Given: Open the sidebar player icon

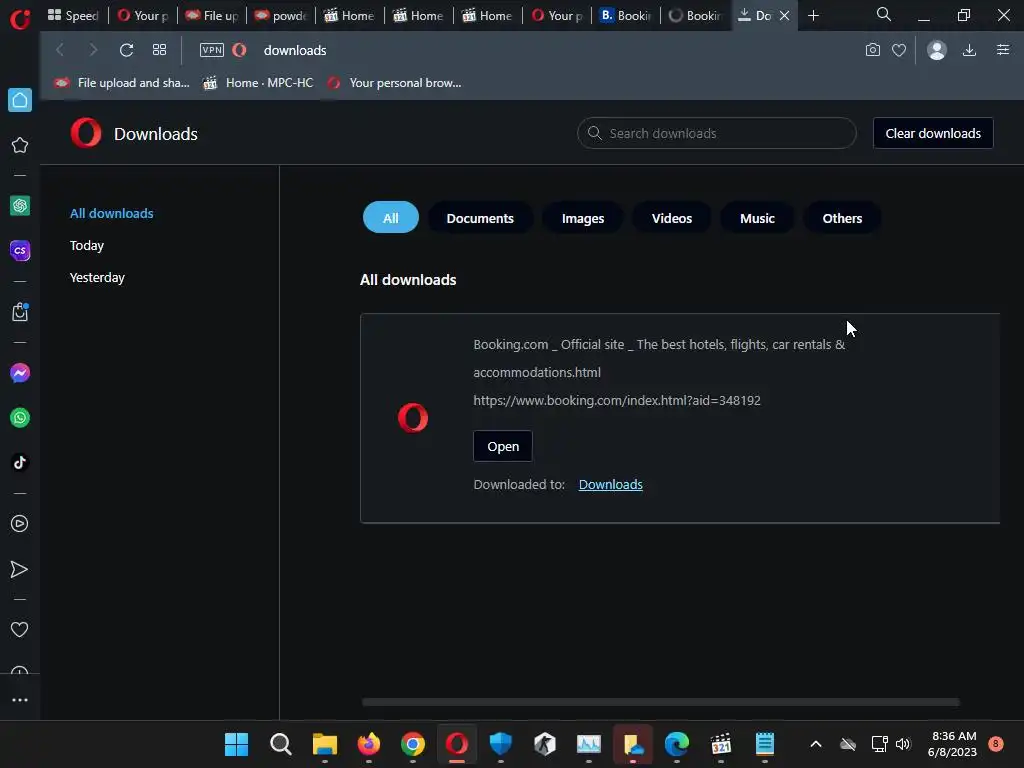Looking at the screenshot, I should click(20, 524).
